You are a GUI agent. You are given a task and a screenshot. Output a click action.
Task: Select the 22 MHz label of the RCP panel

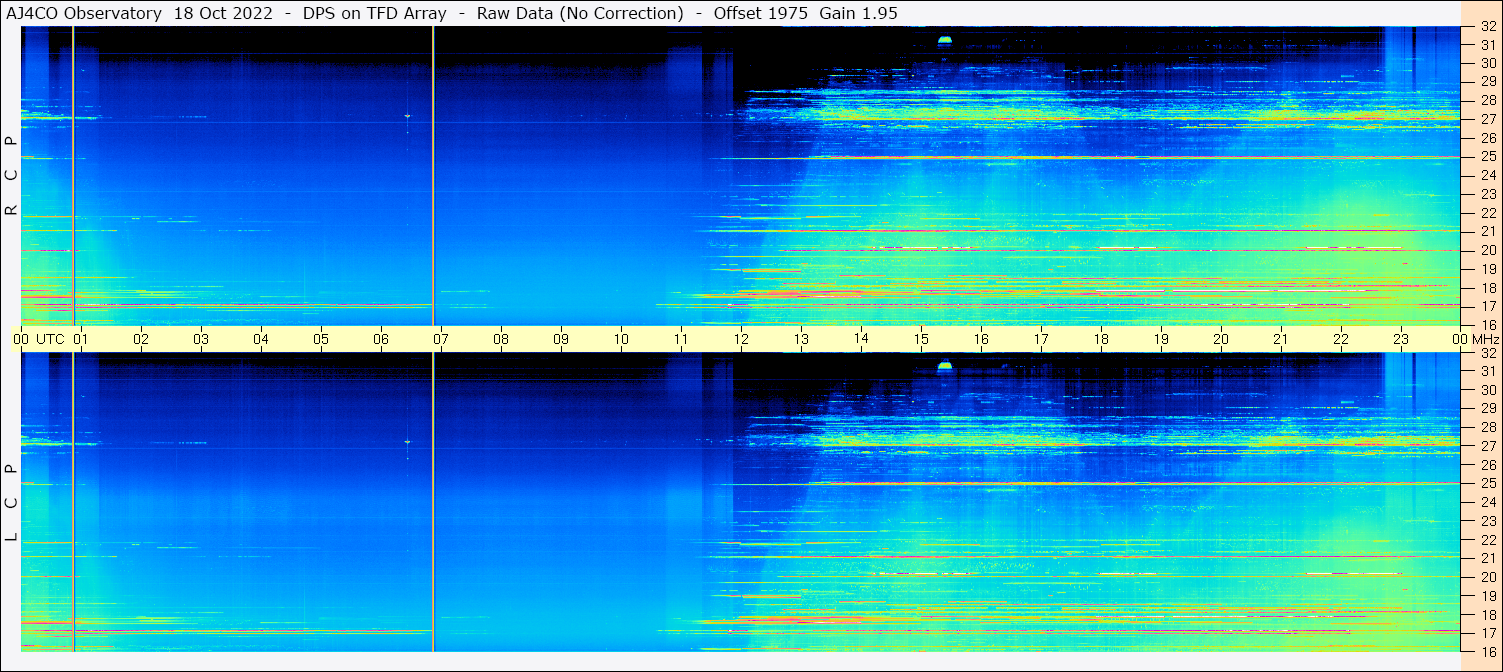[x=1487, y=213]
